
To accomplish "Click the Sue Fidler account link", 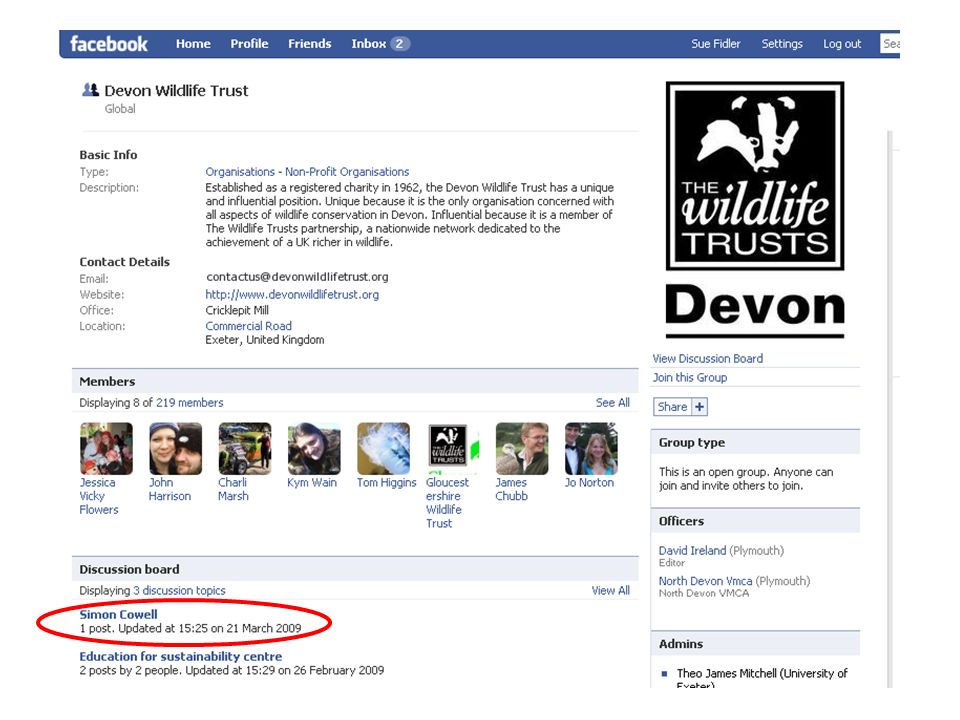I will coord(716,43).
